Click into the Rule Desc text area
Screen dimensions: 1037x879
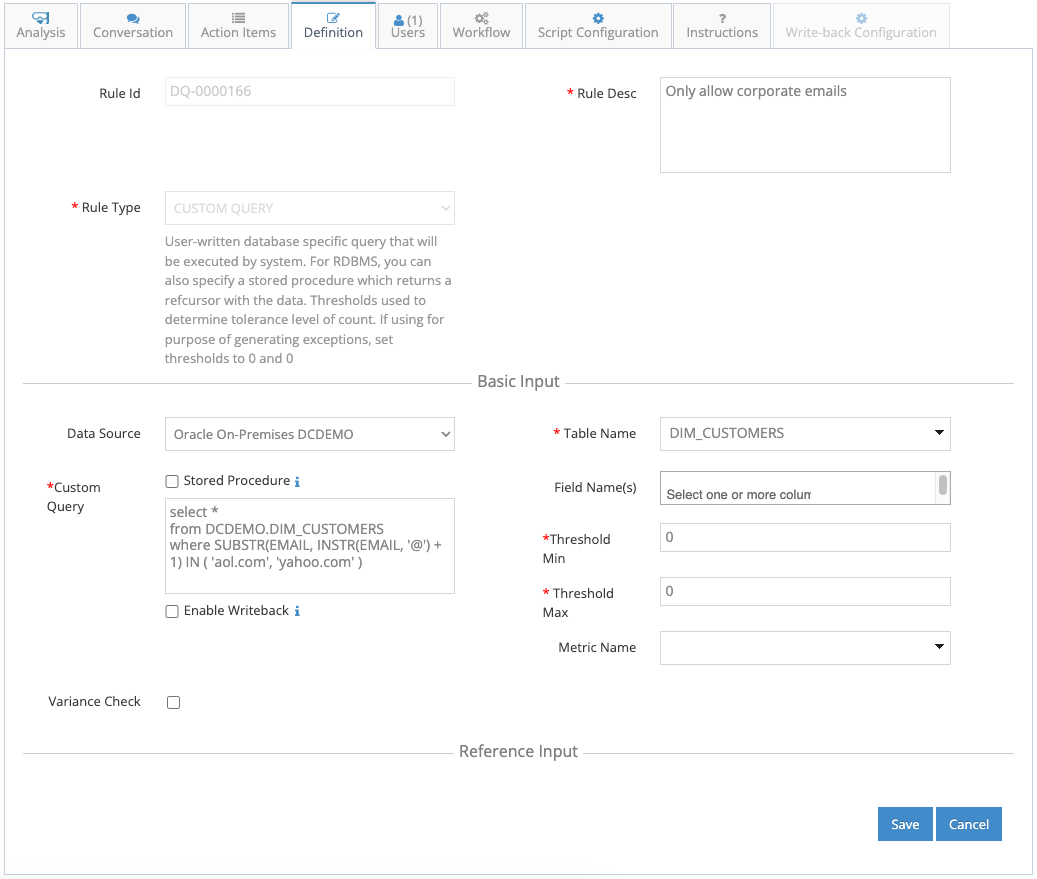pyautogui.click(x=805, y=125)
